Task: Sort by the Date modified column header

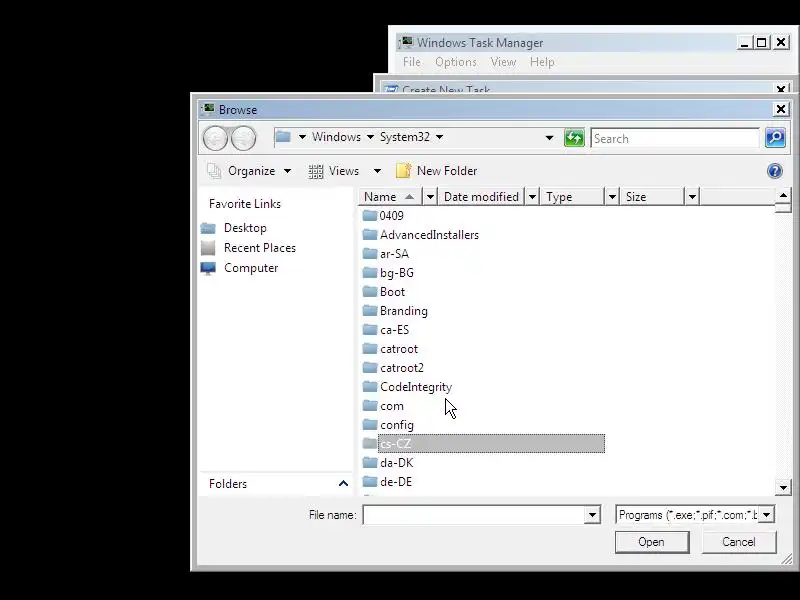Action: pyautogui.click(x=481, y=196)
